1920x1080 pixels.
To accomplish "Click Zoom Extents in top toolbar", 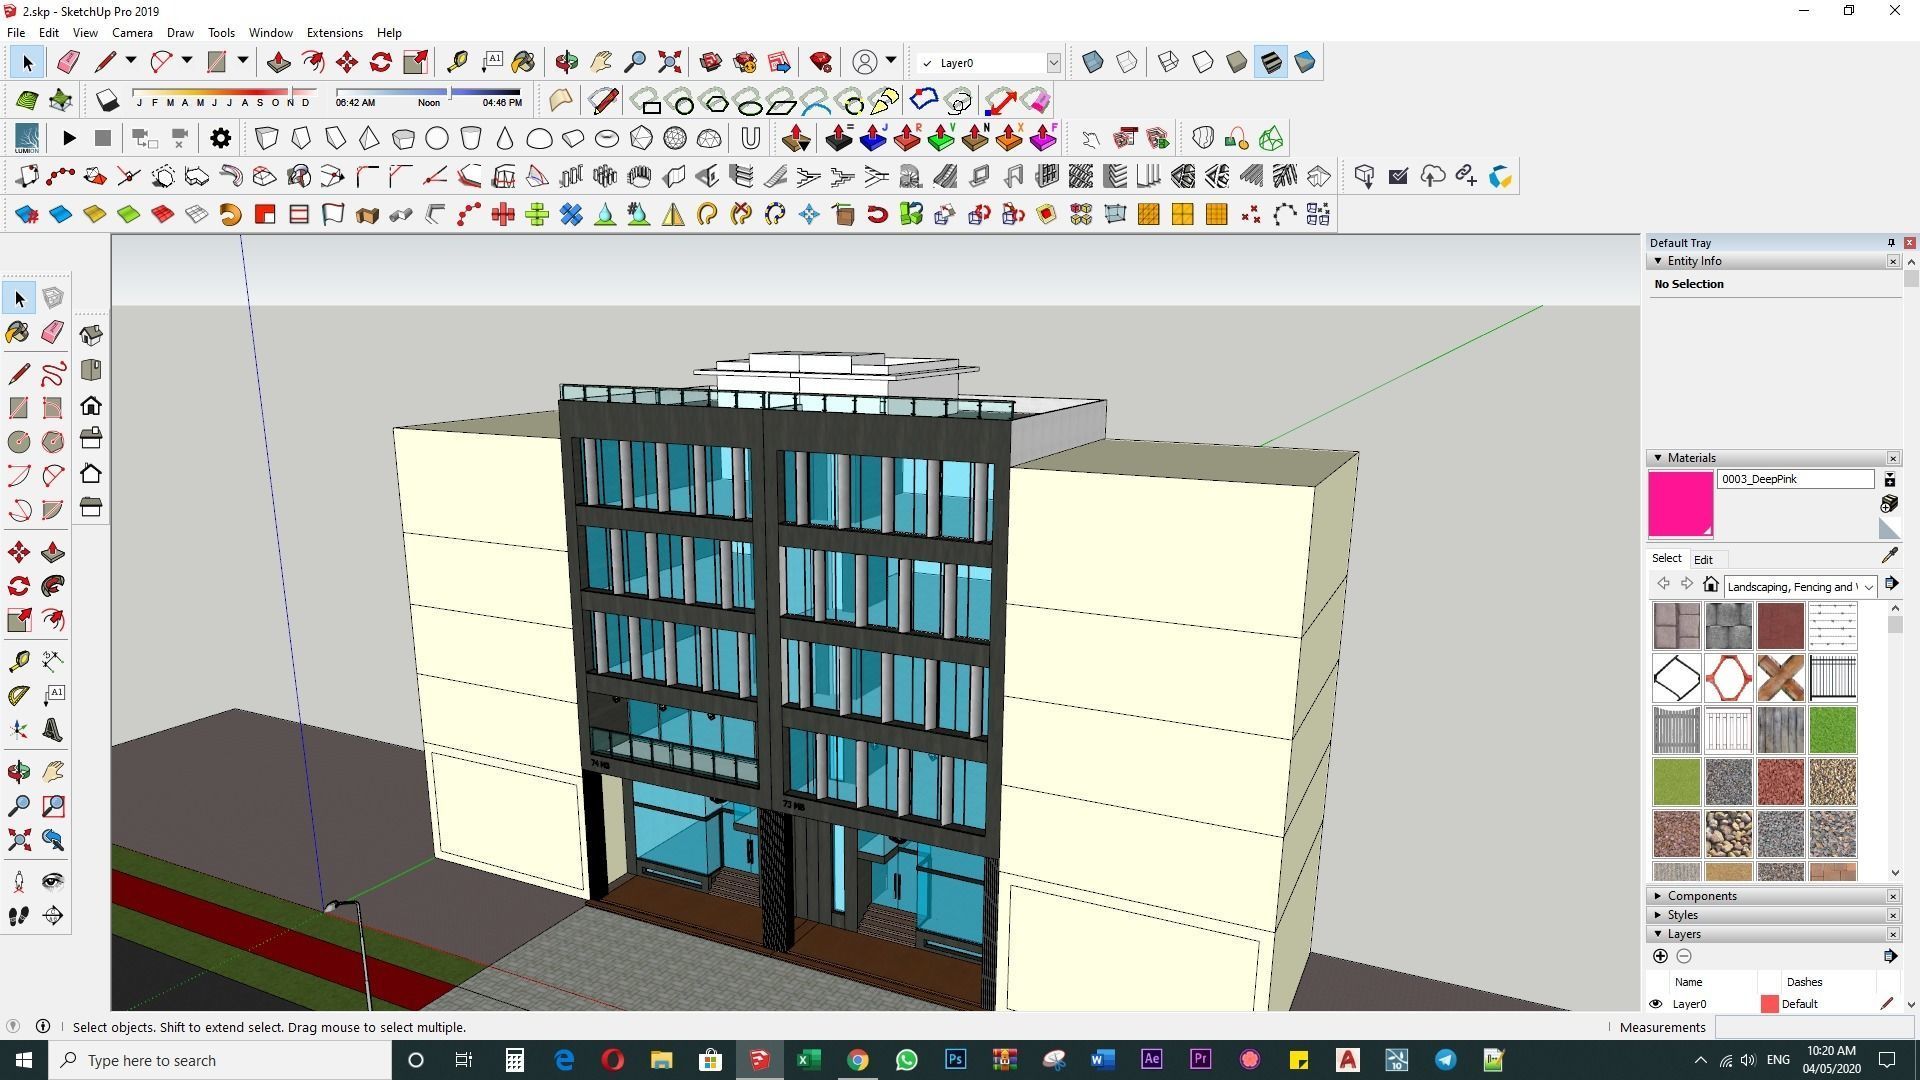I will point(669,63).
